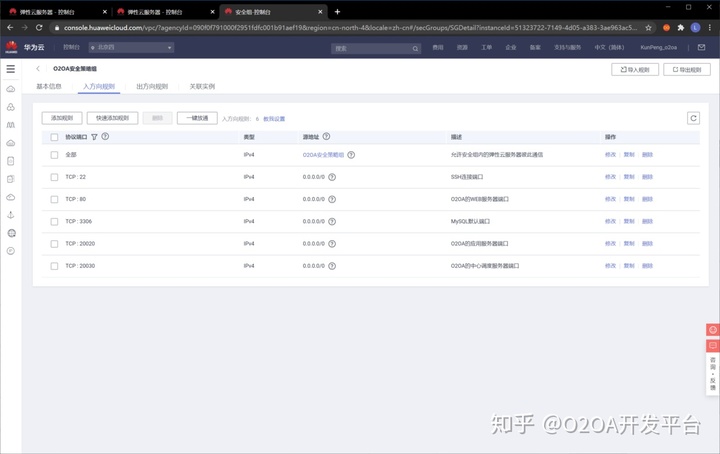The image size is (720, 454).
Task: Click help icon beside 协议端口 header
Action: click(x=105, y=136)
